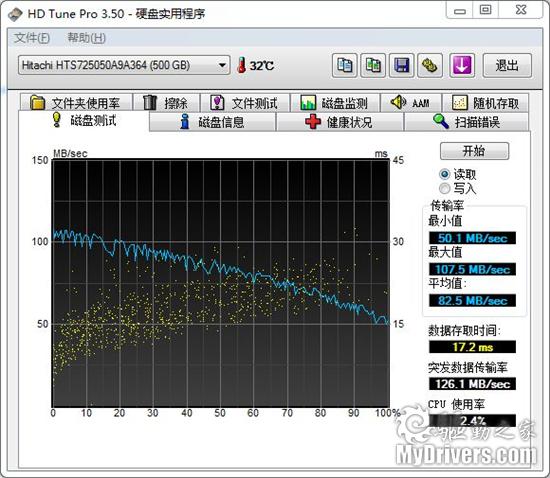Click the 32℃ temperature reading
550x478 pixels.
[262, 66]
